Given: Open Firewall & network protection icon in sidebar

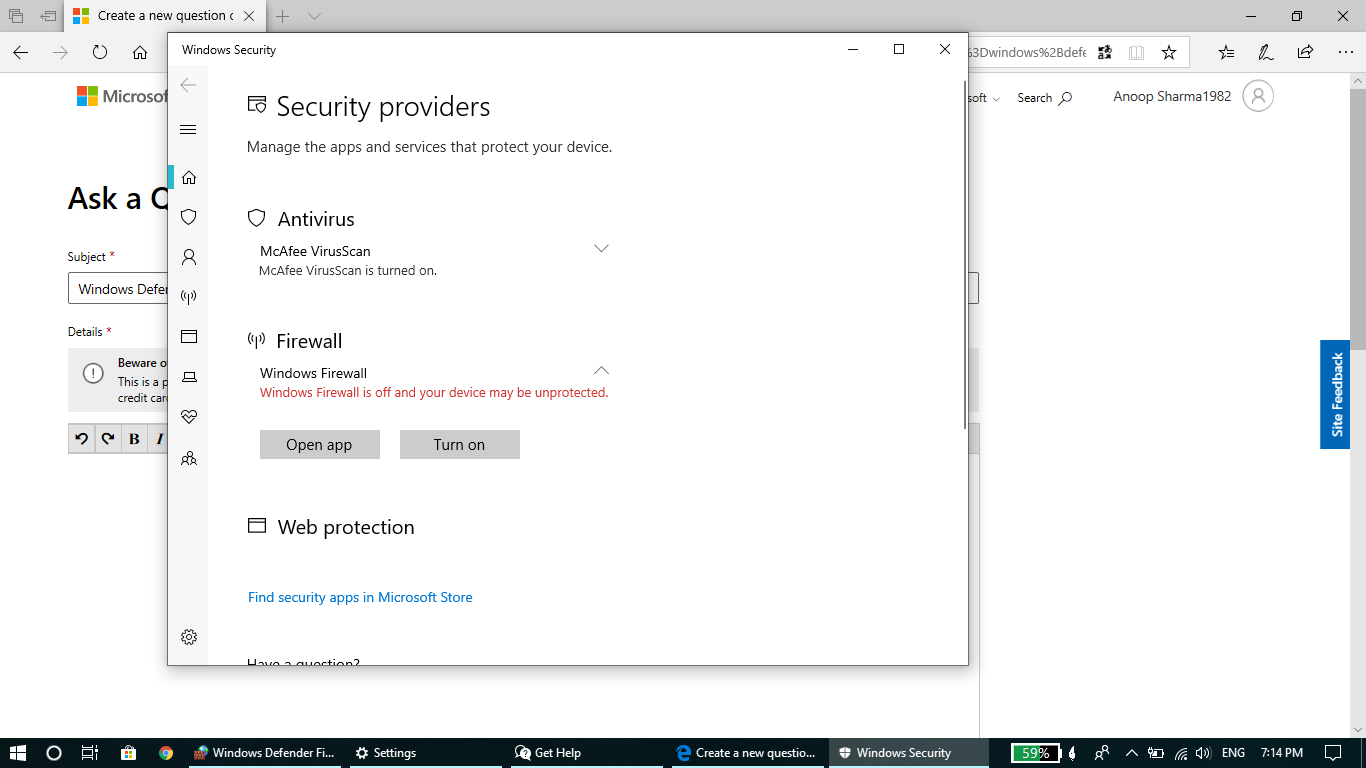Looking at the screenshot, I should [188, 297].
